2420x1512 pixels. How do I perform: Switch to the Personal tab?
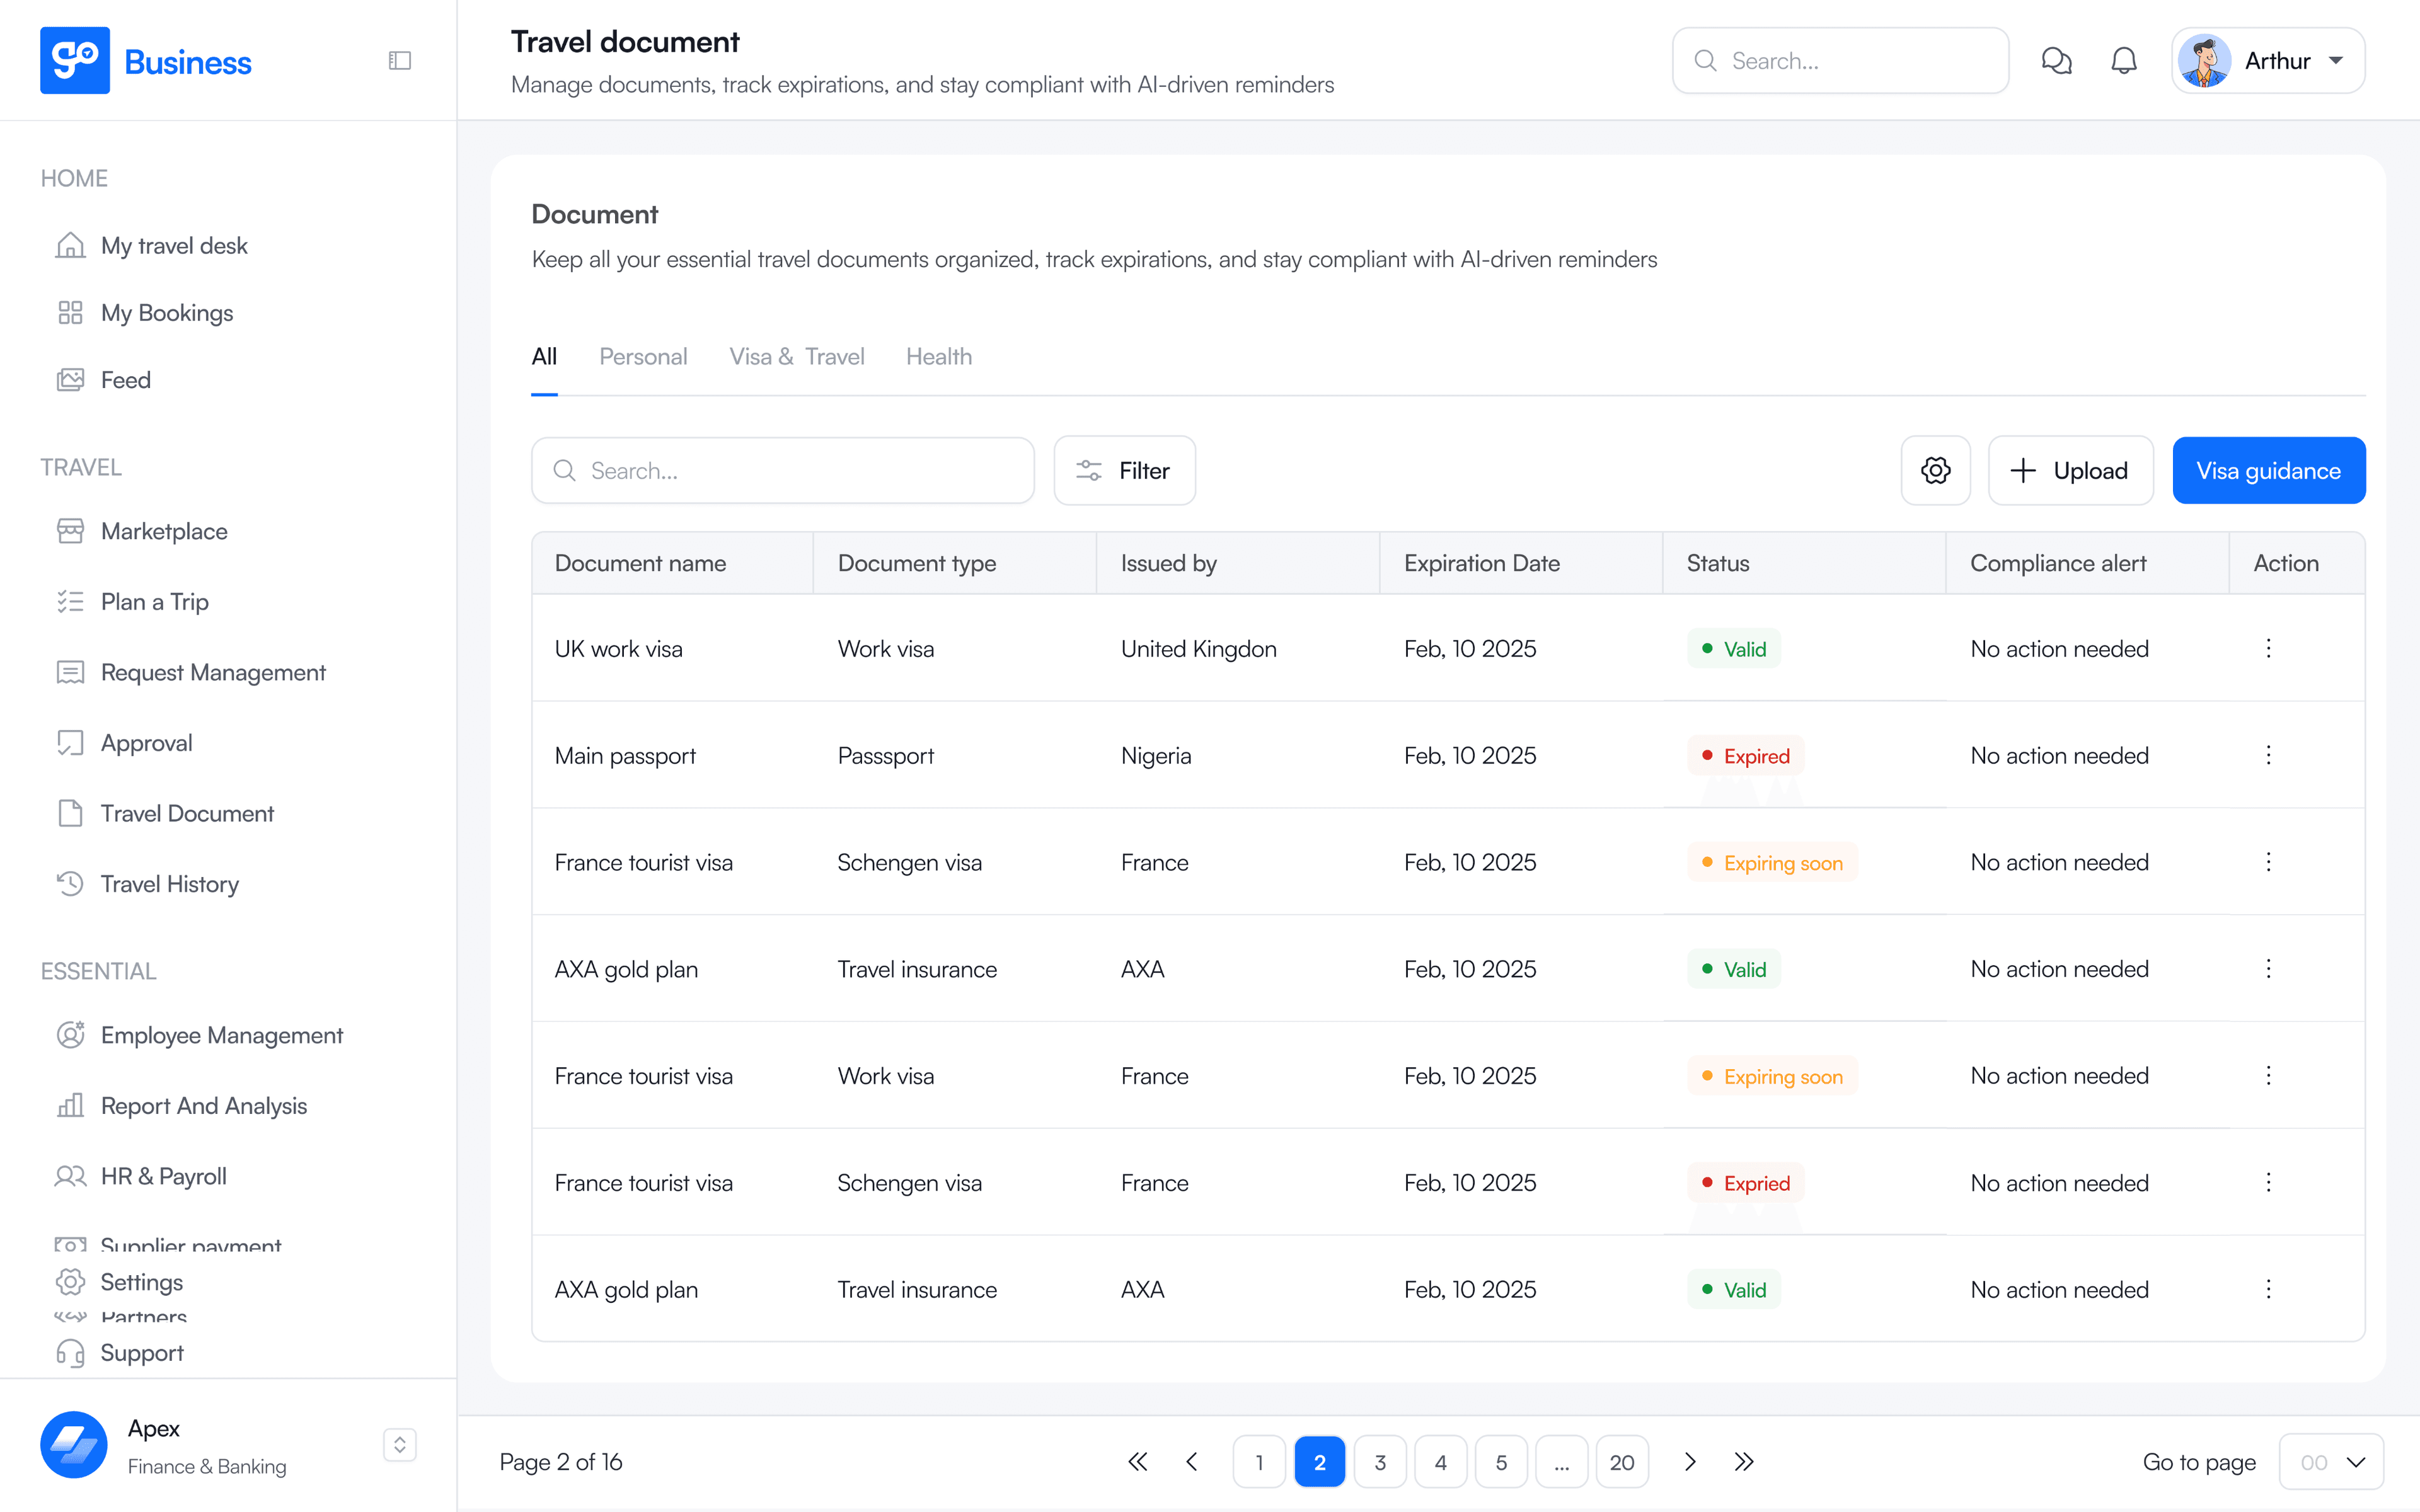click(643, 357)
